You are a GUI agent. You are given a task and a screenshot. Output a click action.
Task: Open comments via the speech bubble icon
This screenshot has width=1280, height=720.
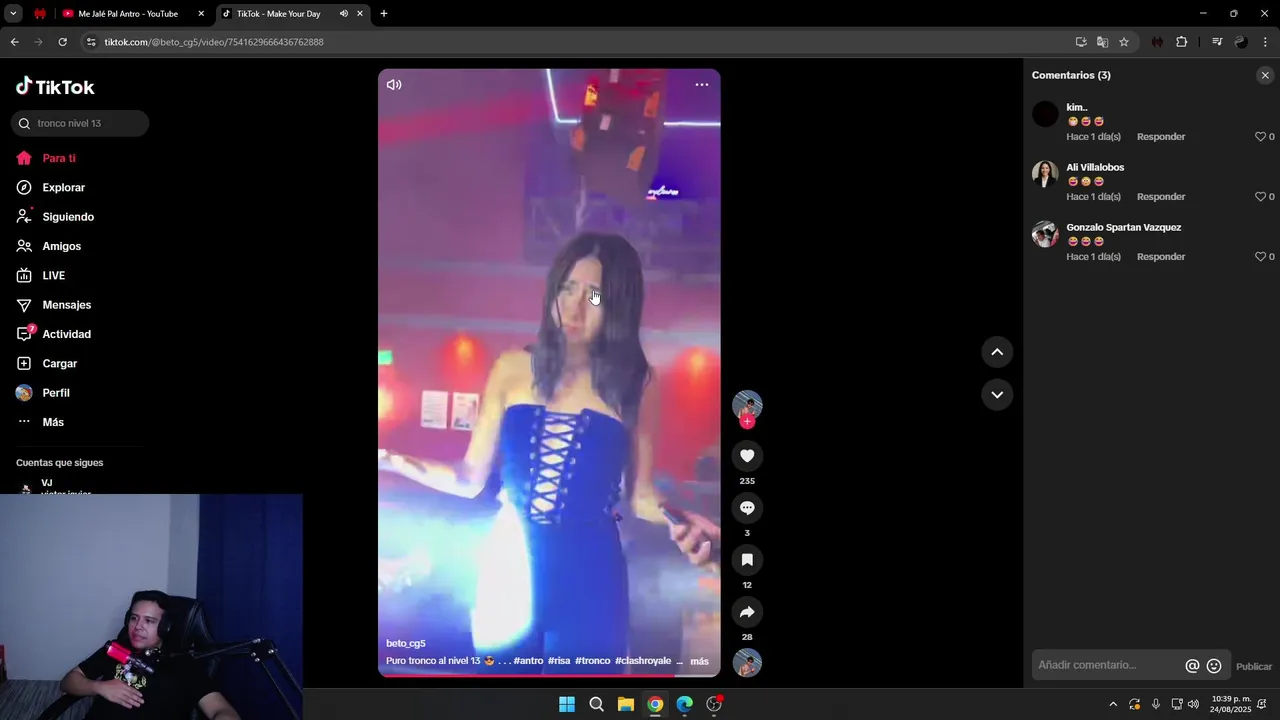click(x=747, y=508)
